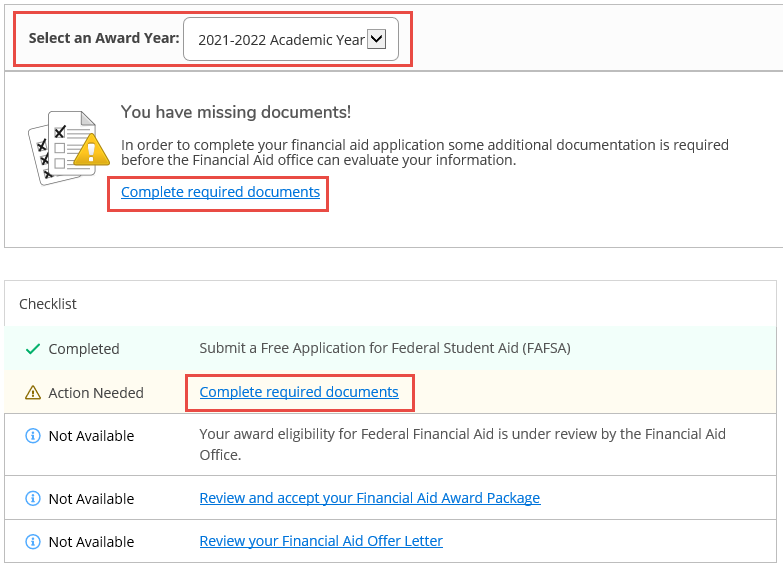Click the Submit a FAFSA checklist item

pyautogui.click(x=385, y=348)
